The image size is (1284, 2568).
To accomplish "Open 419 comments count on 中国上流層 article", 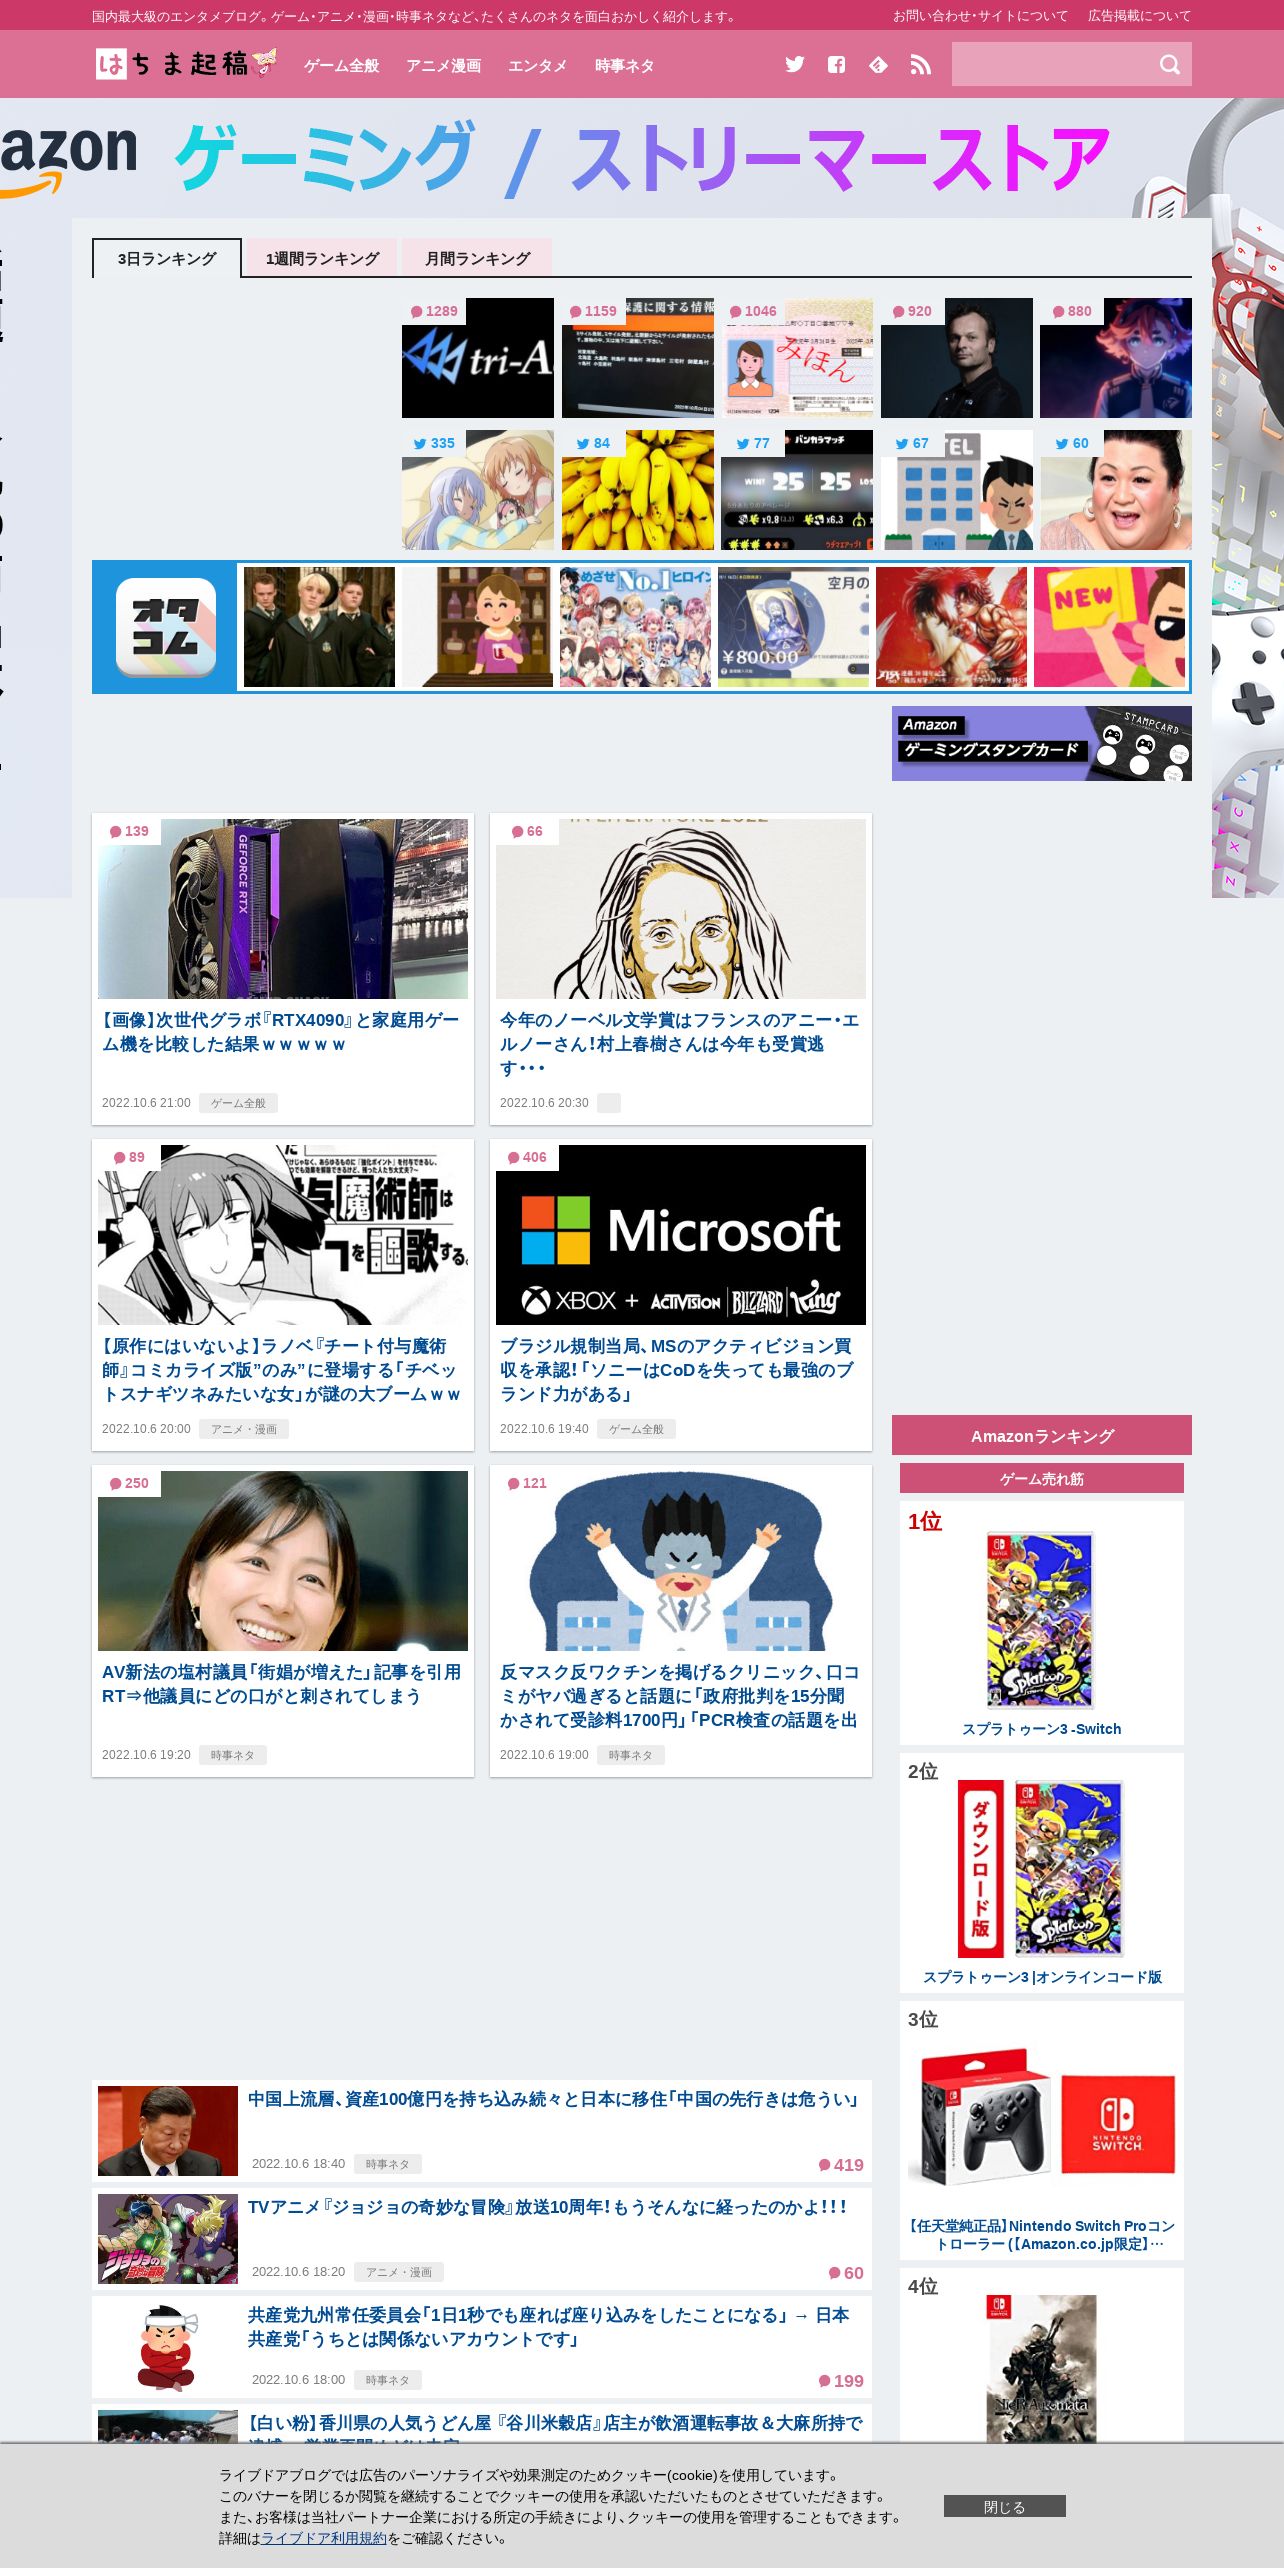I will pos(841,2165).
